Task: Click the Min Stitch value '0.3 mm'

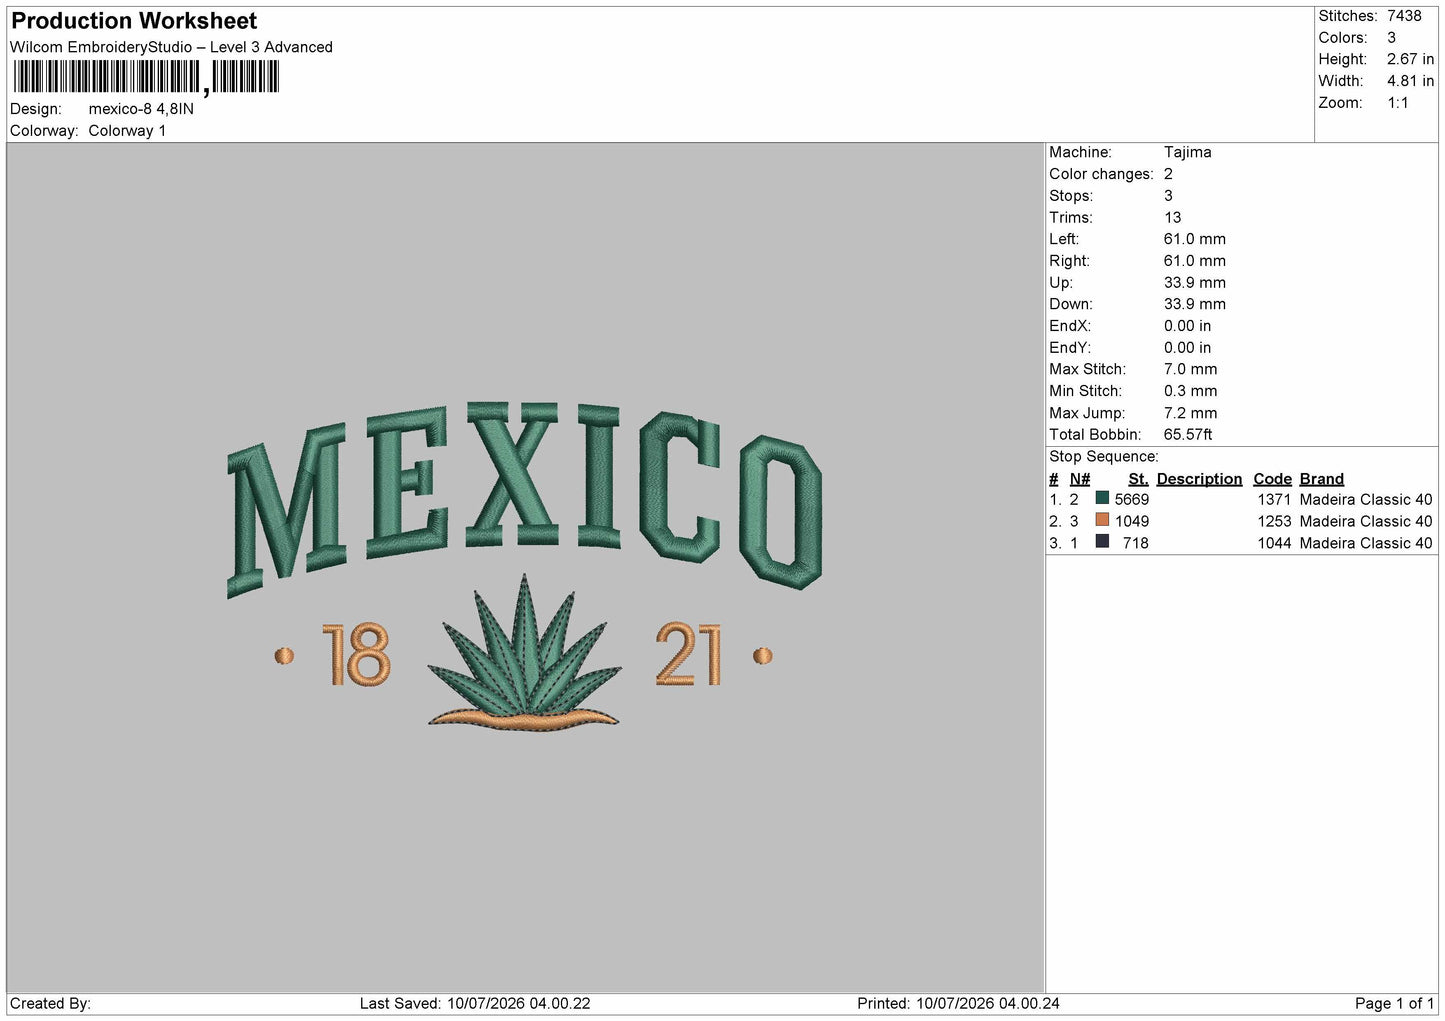Action: click(1190, 391)
